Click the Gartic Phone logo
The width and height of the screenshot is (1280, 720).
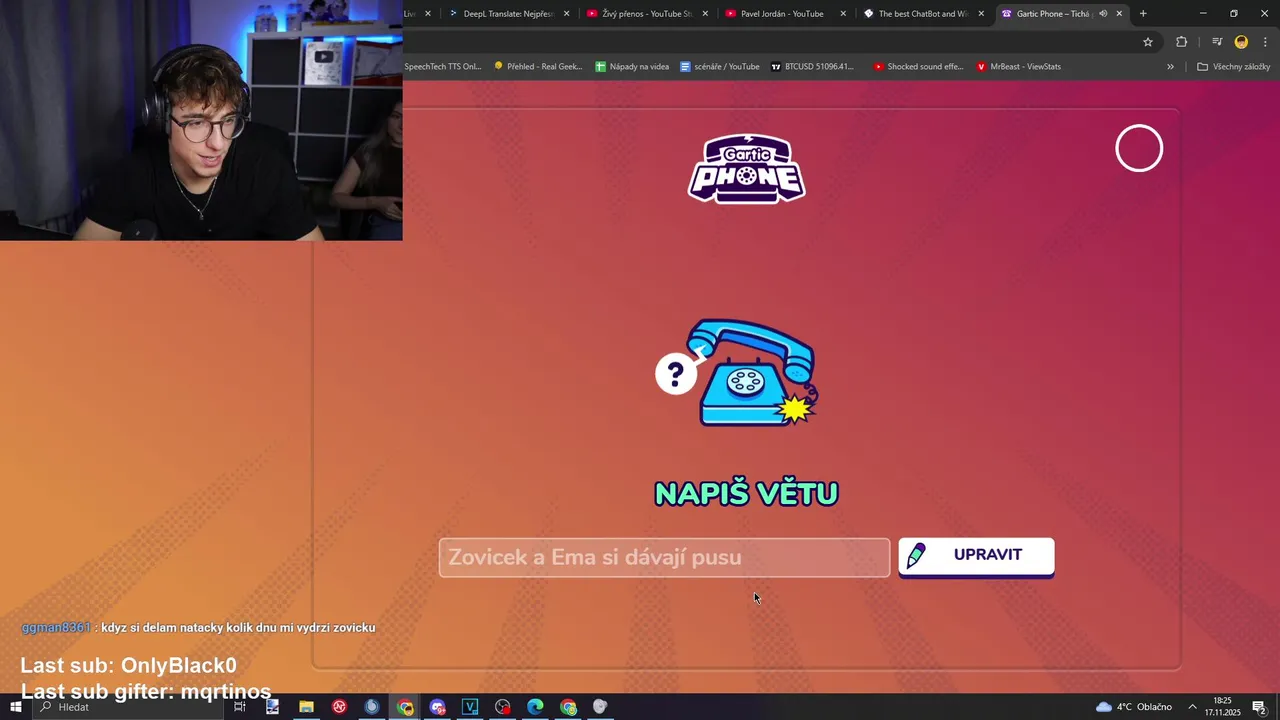(746, 168)
